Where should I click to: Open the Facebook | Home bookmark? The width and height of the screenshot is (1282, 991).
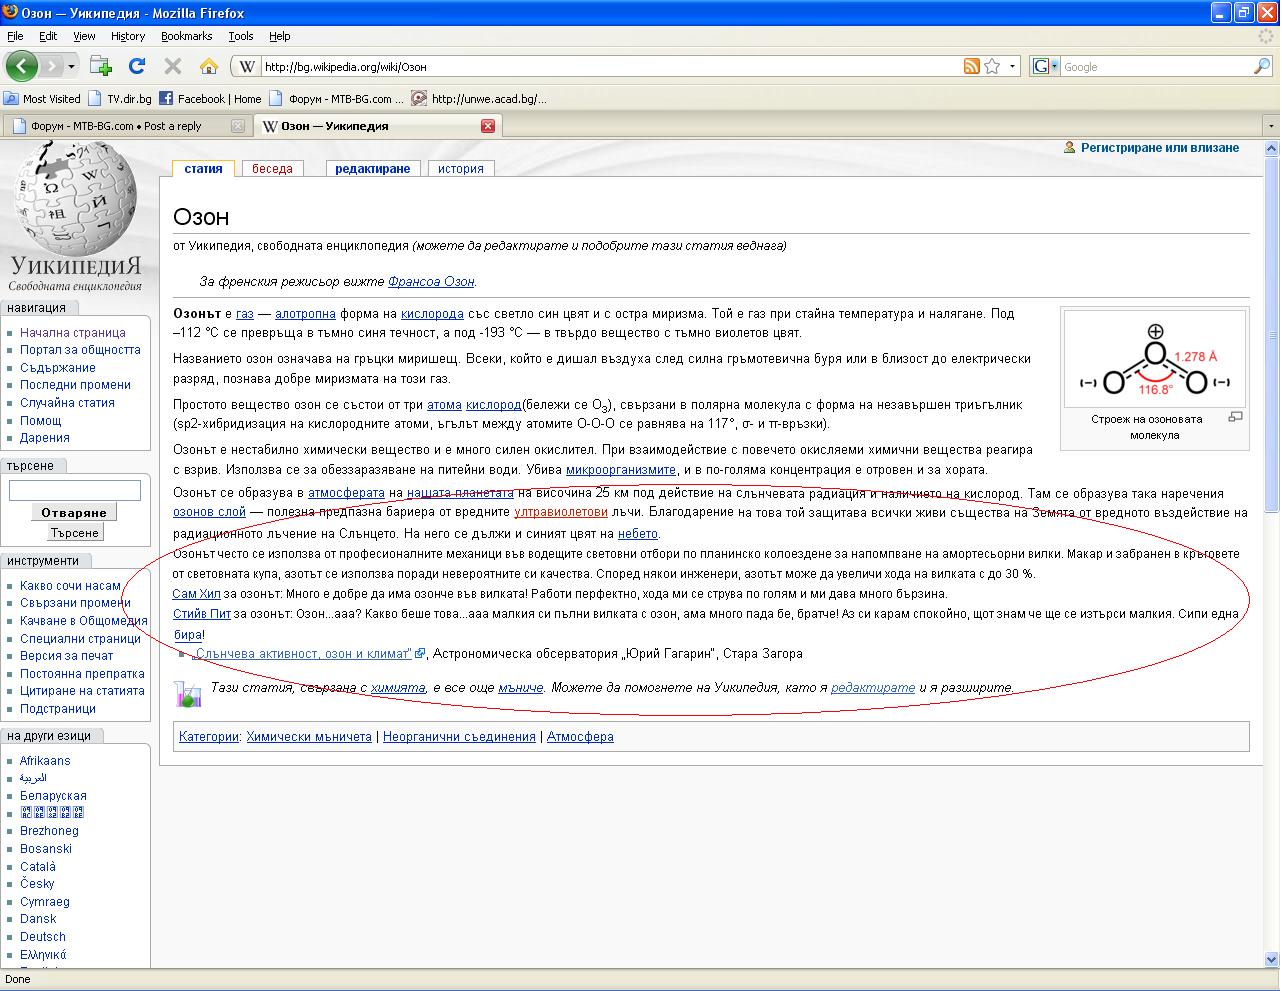(x=211, y=99)
